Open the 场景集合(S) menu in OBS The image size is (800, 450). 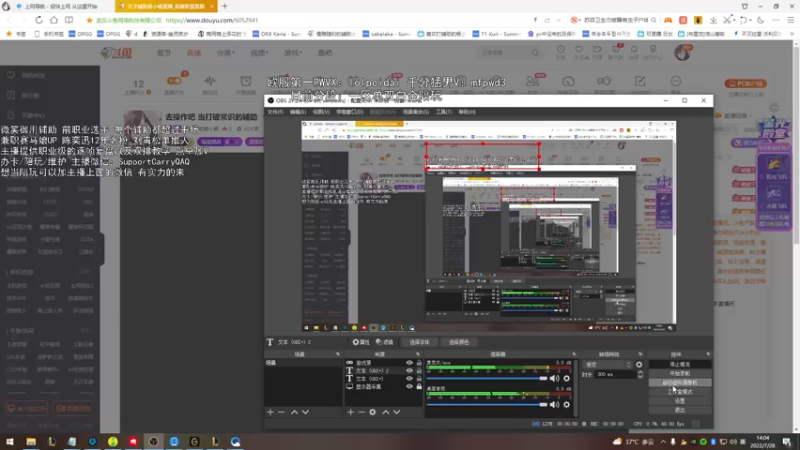[x=416, y=112]
